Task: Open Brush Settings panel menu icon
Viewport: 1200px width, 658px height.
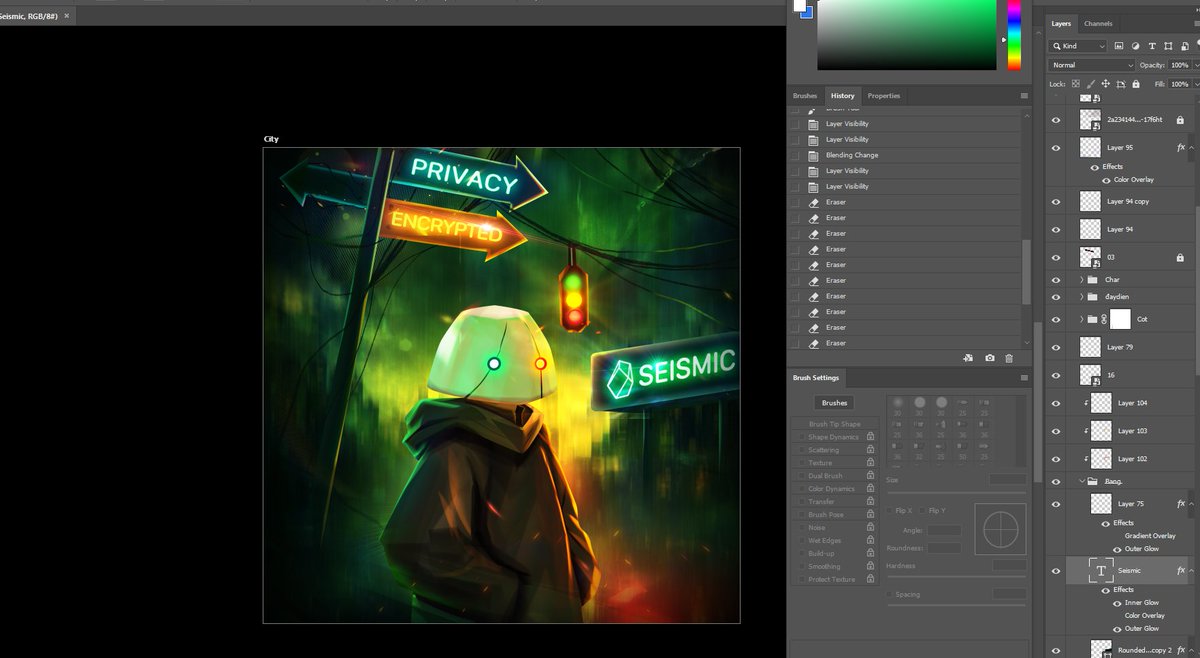Action: click(1024, 378)
